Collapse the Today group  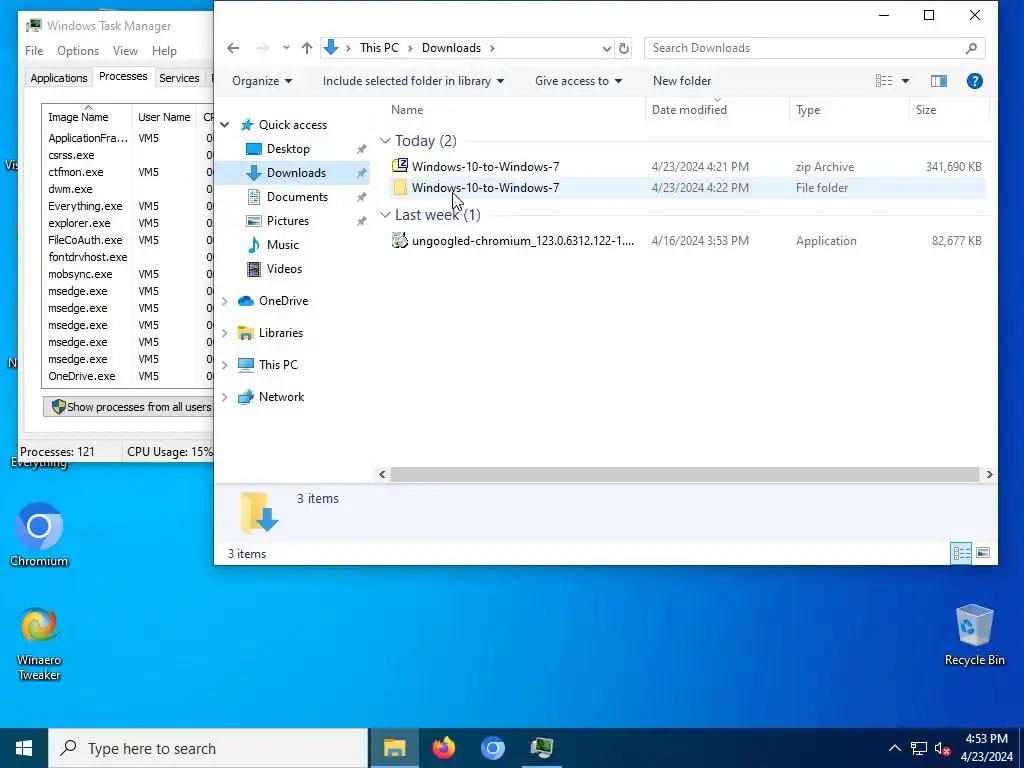(x=385, y=140)
